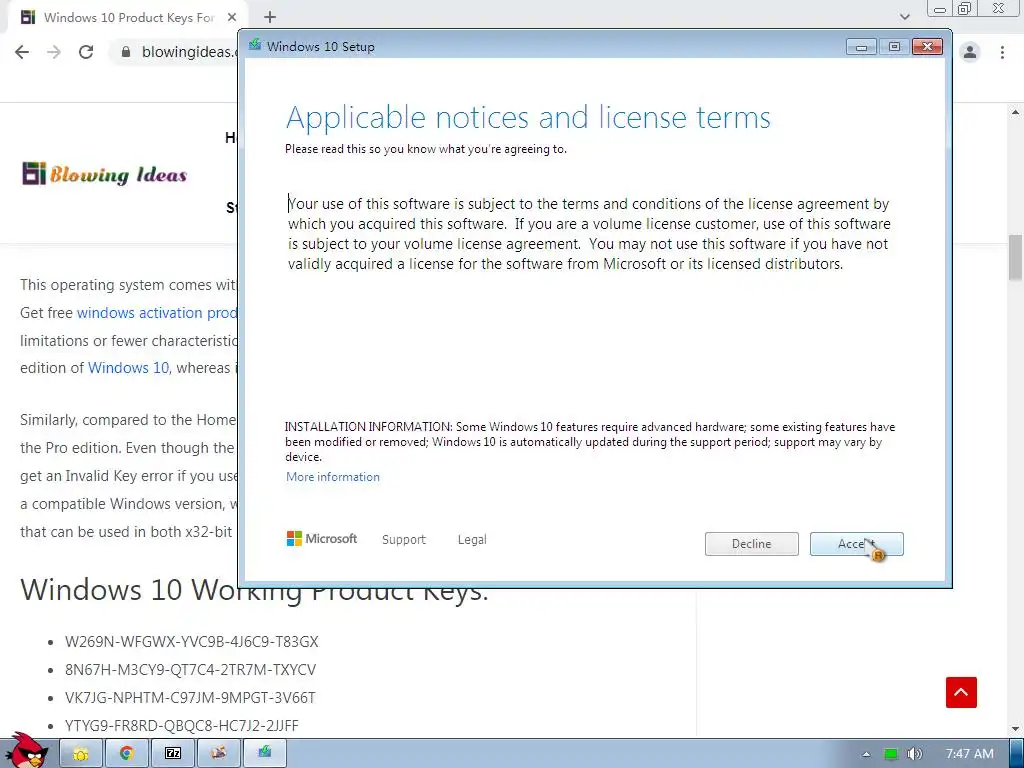Open the volume speaker tray icon
Viewport: 1024px width, 768px height.
coord(914,754)
